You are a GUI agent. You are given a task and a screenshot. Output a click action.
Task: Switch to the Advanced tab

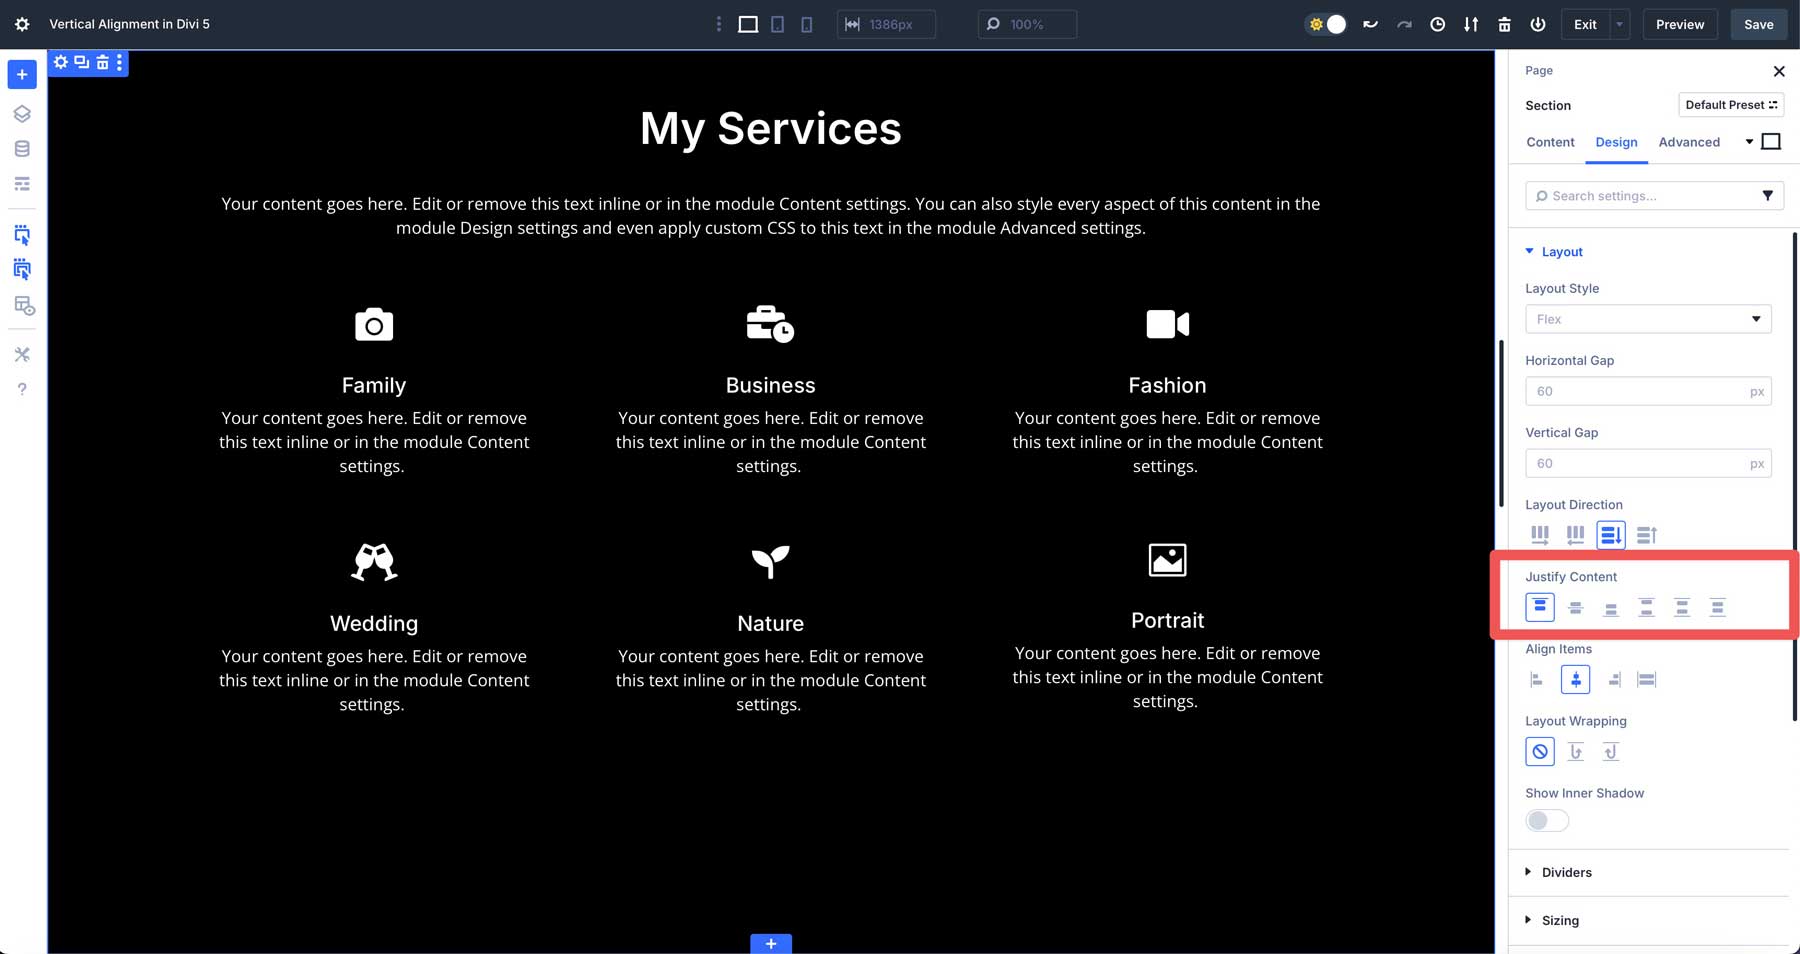point(1689,142)
